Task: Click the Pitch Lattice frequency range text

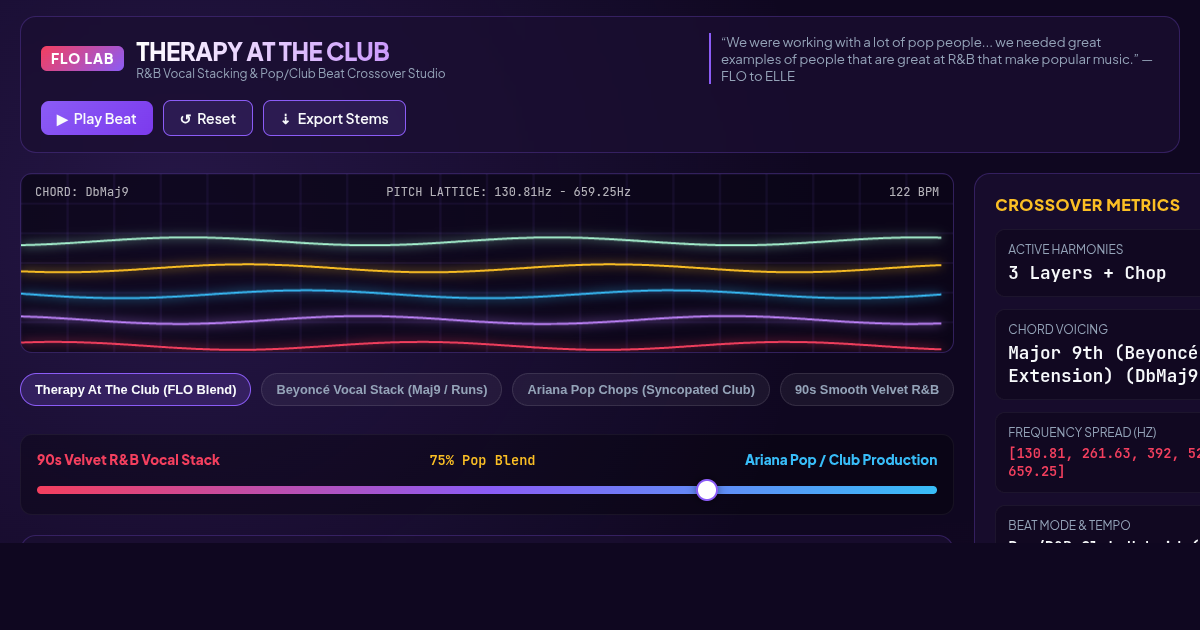Action: pyautogui.click(x=509, y=191)
